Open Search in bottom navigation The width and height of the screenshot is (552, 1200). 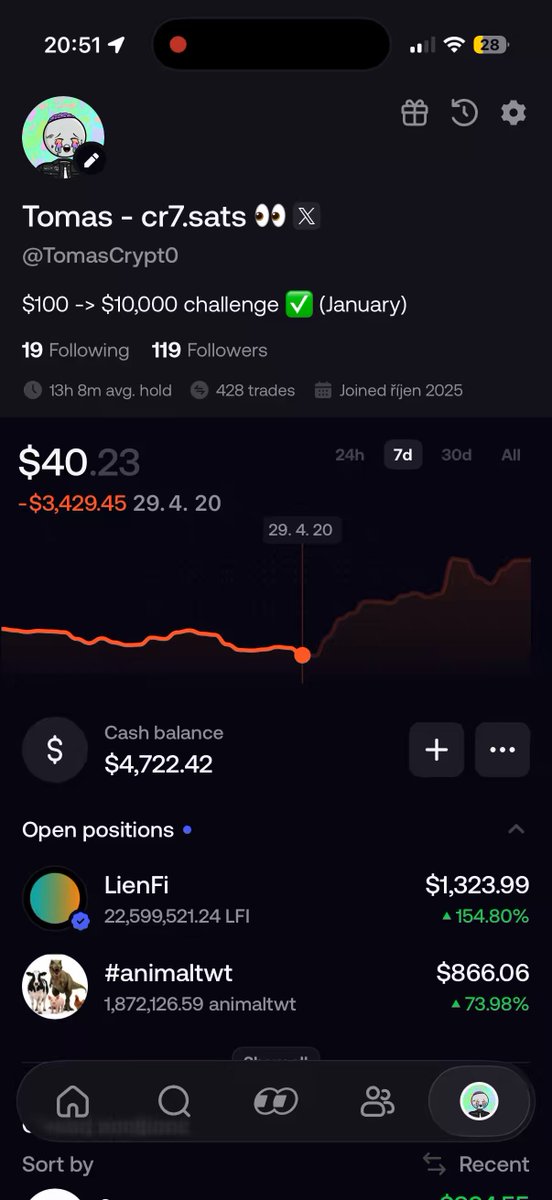click(x=174, y=1102)
